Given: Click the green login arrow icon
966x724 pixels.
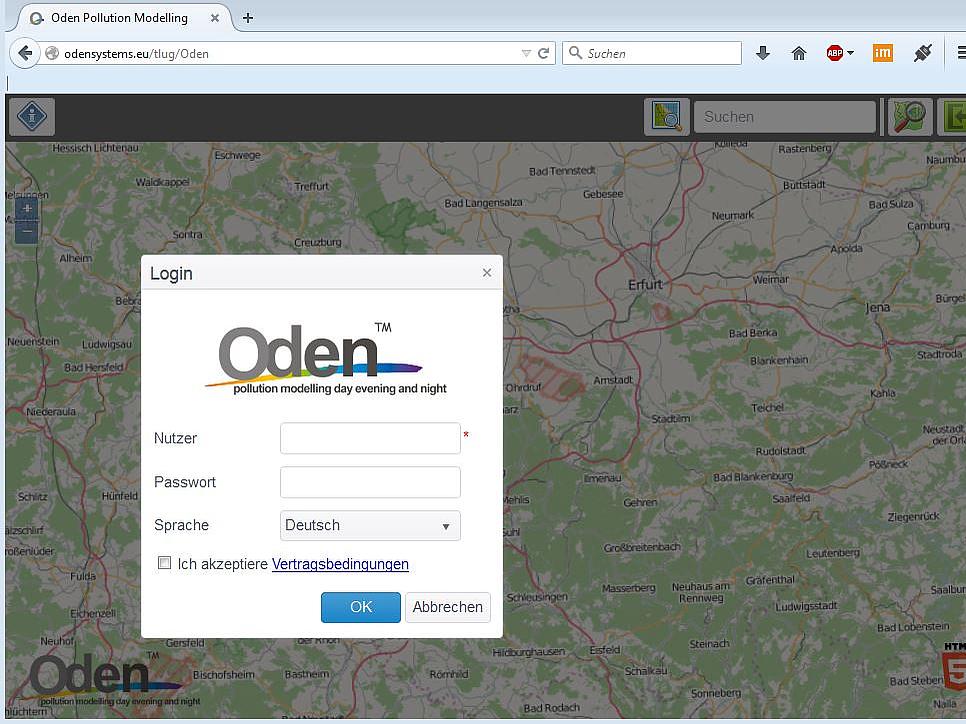Looking at the screenshot, I should tap(954, 116).
